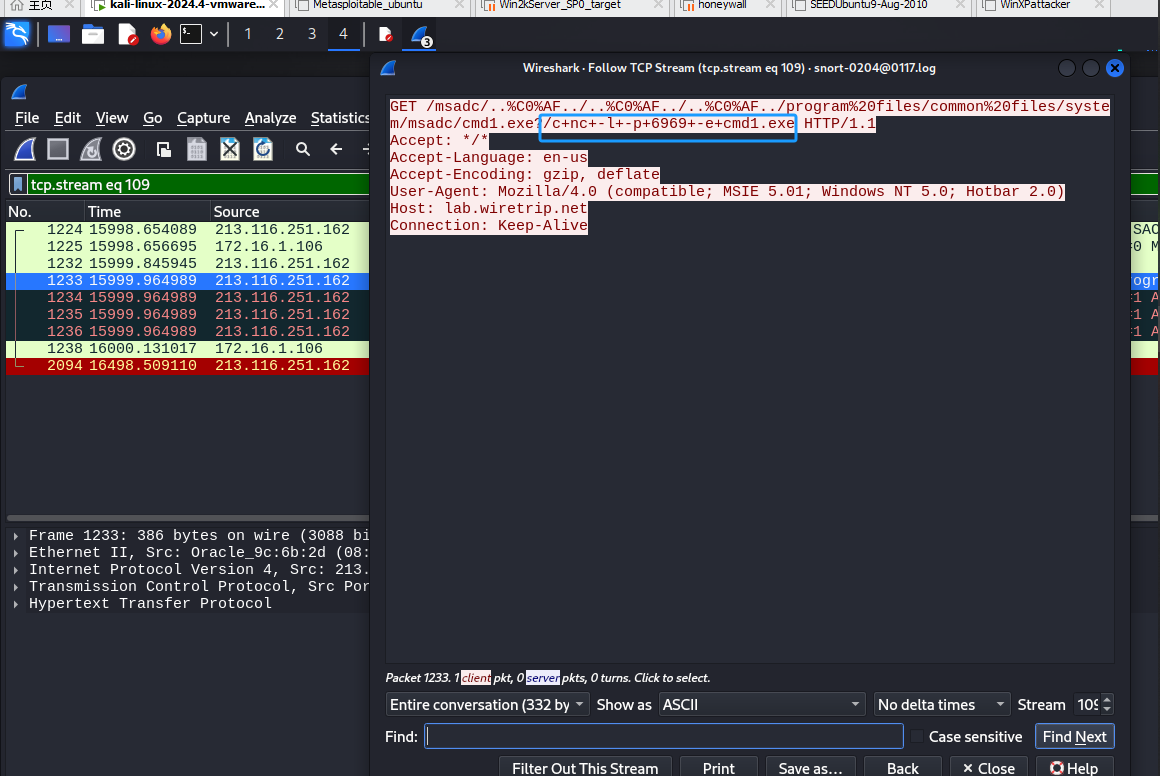Screen dimensions: 1160x776
Task: Select the document task in panel
Action: tap(385, 34)
